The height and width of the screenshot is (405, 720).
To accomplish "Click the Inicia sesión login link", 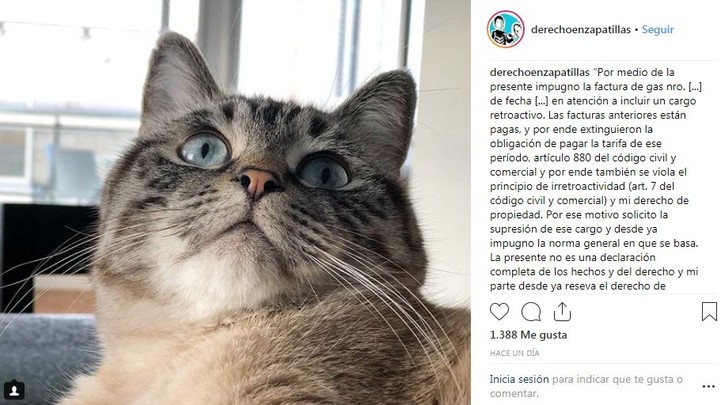I will [519, 379].
